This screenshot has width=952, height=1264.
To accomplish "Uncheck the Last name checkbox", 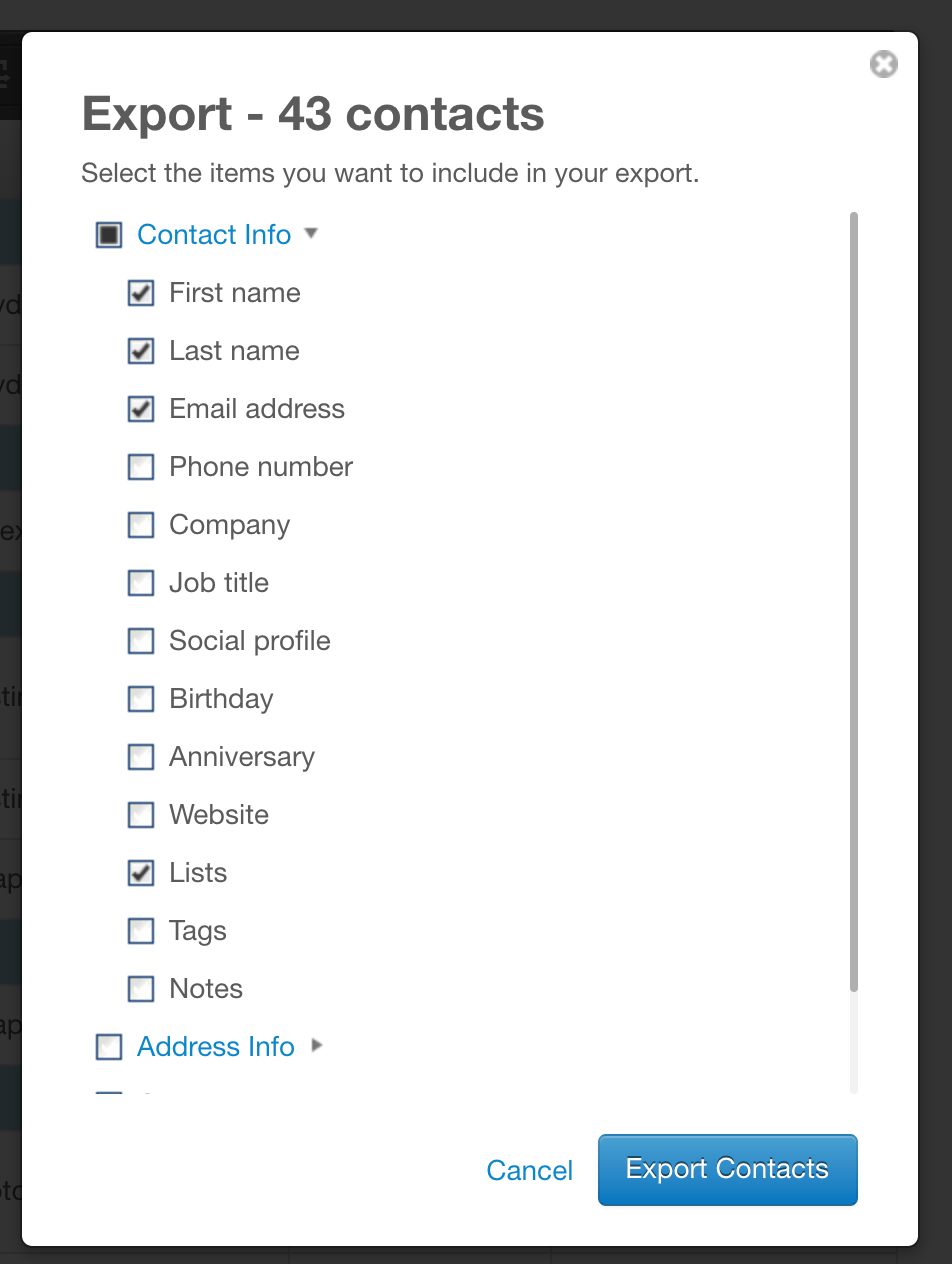I will pyautogui.click(x=141, y=351).
